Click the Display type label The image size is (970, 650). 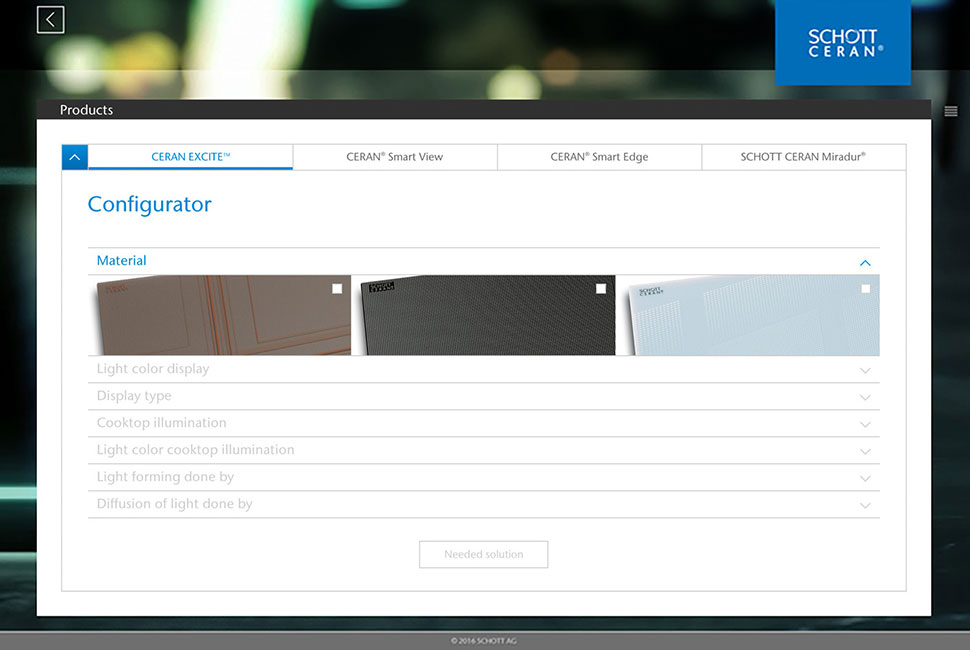[134, 396]
